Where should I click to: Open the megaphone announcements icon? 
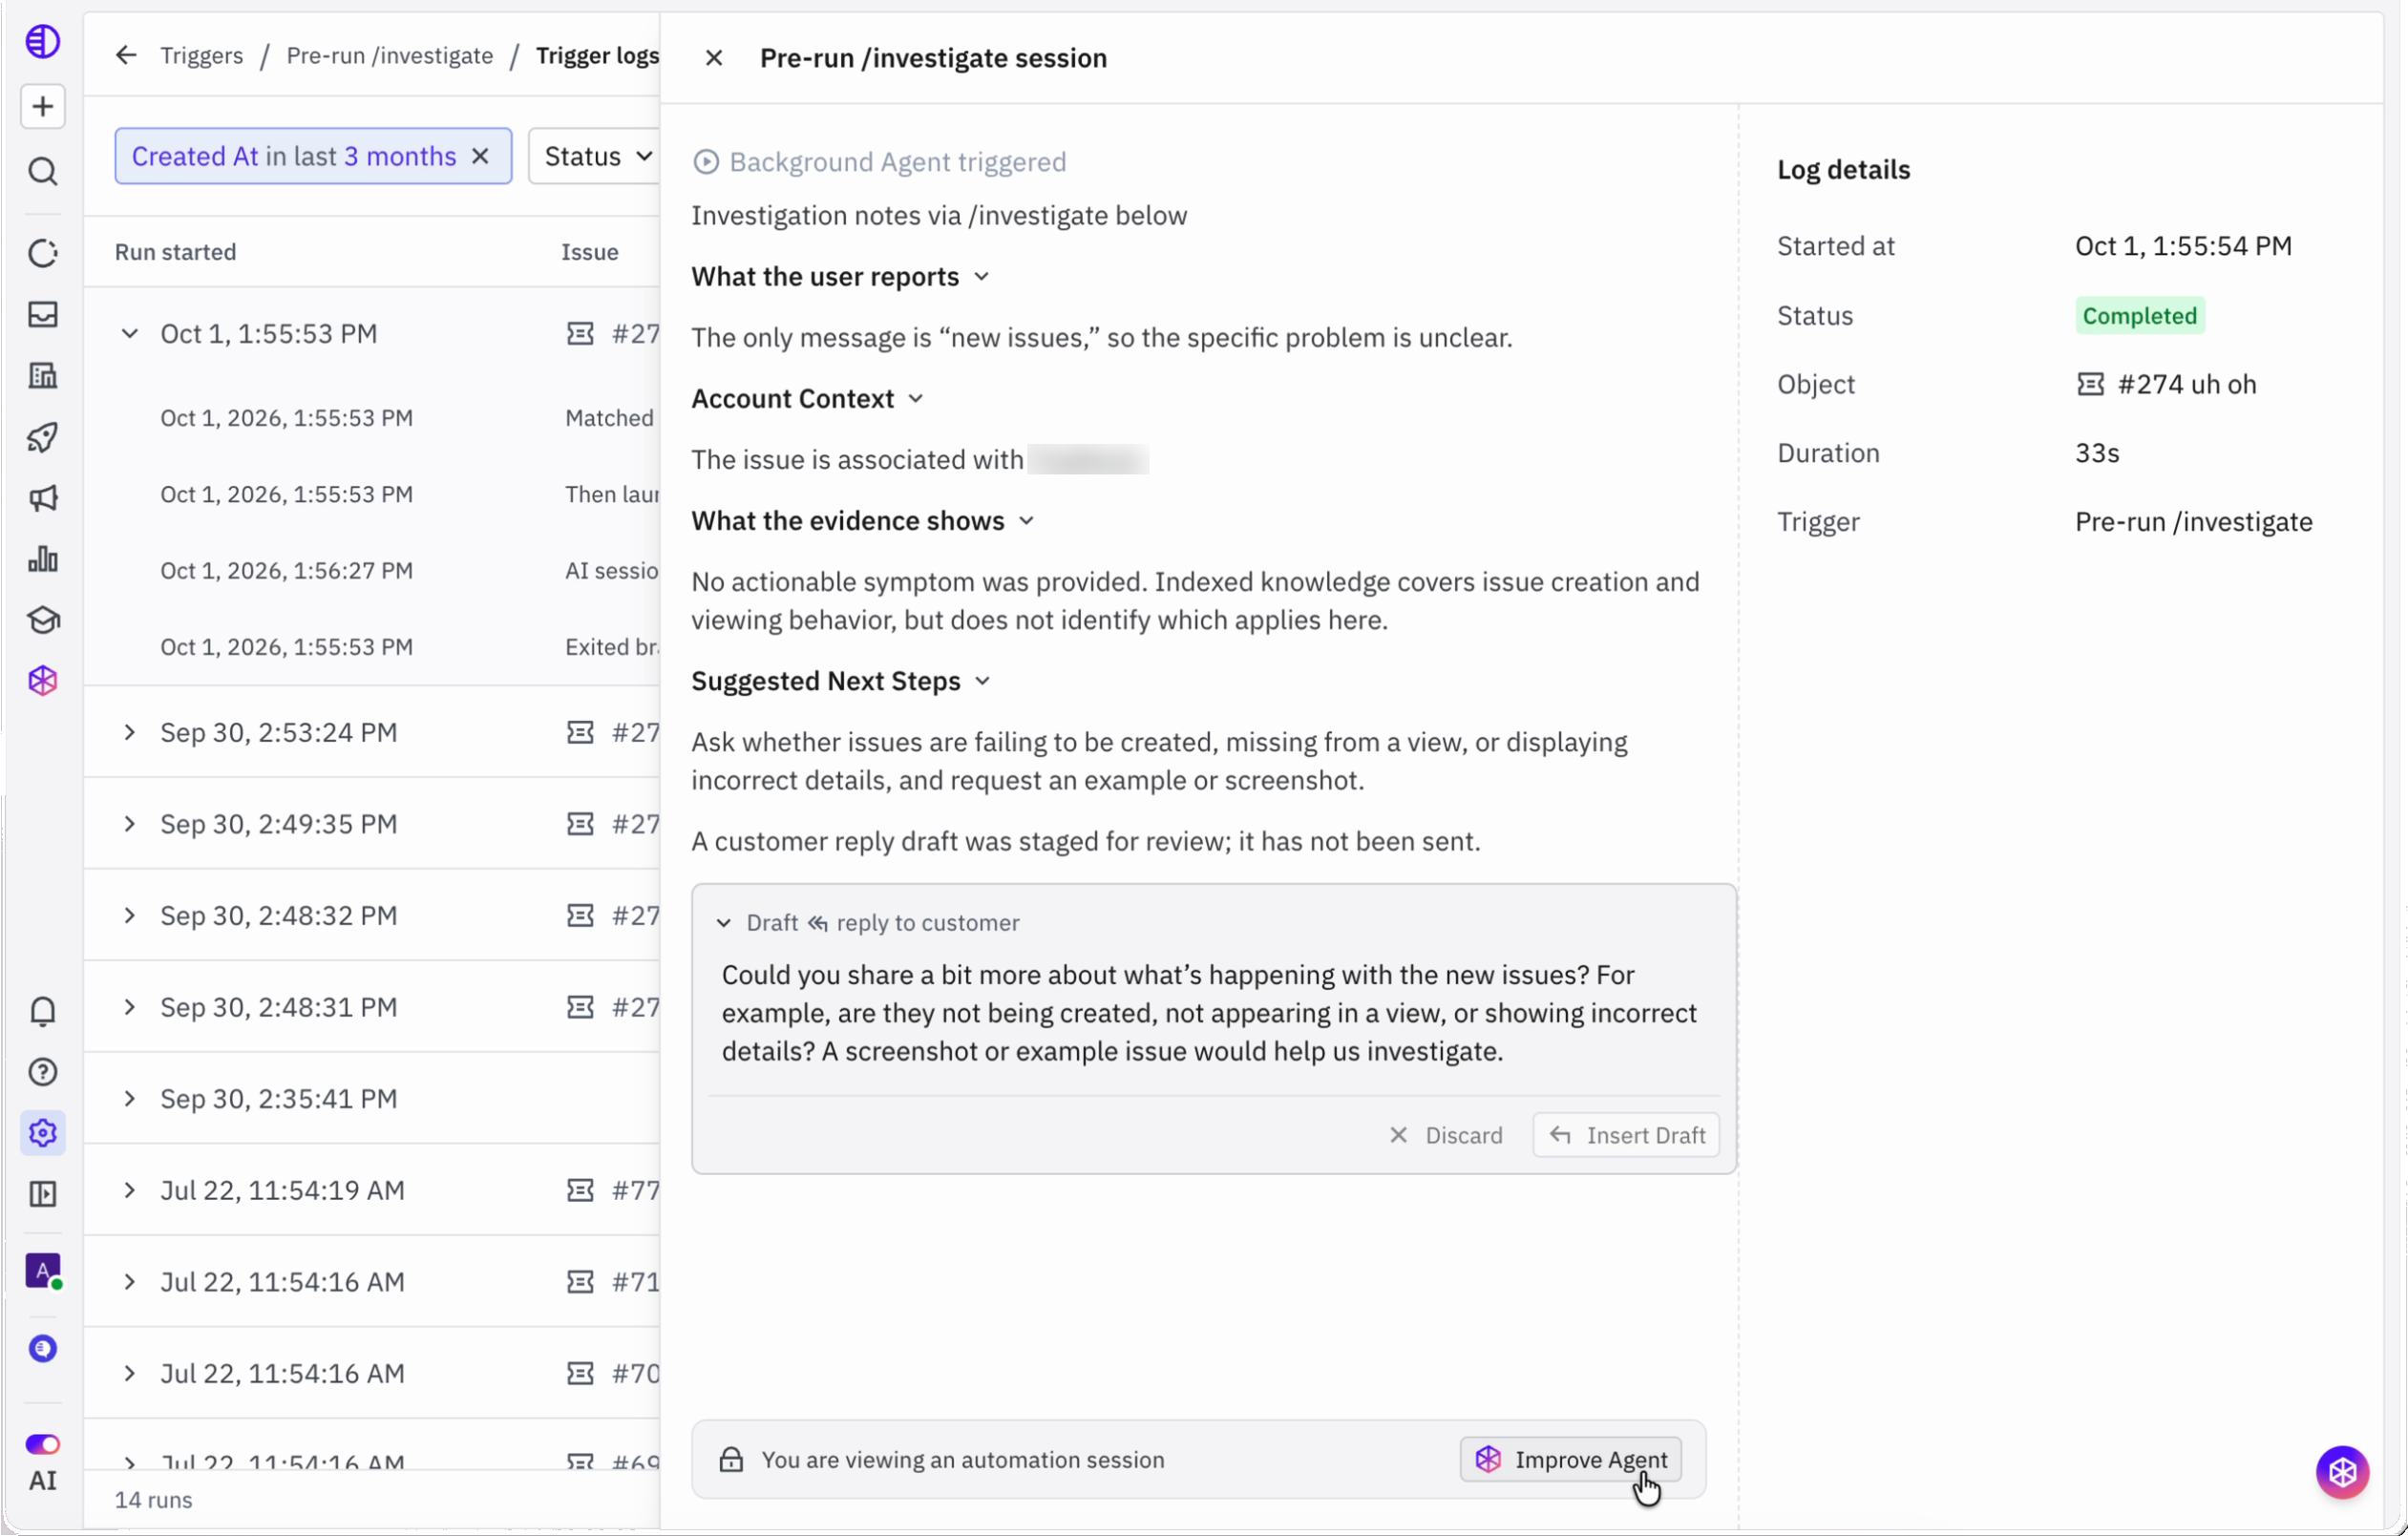(42, 498)
